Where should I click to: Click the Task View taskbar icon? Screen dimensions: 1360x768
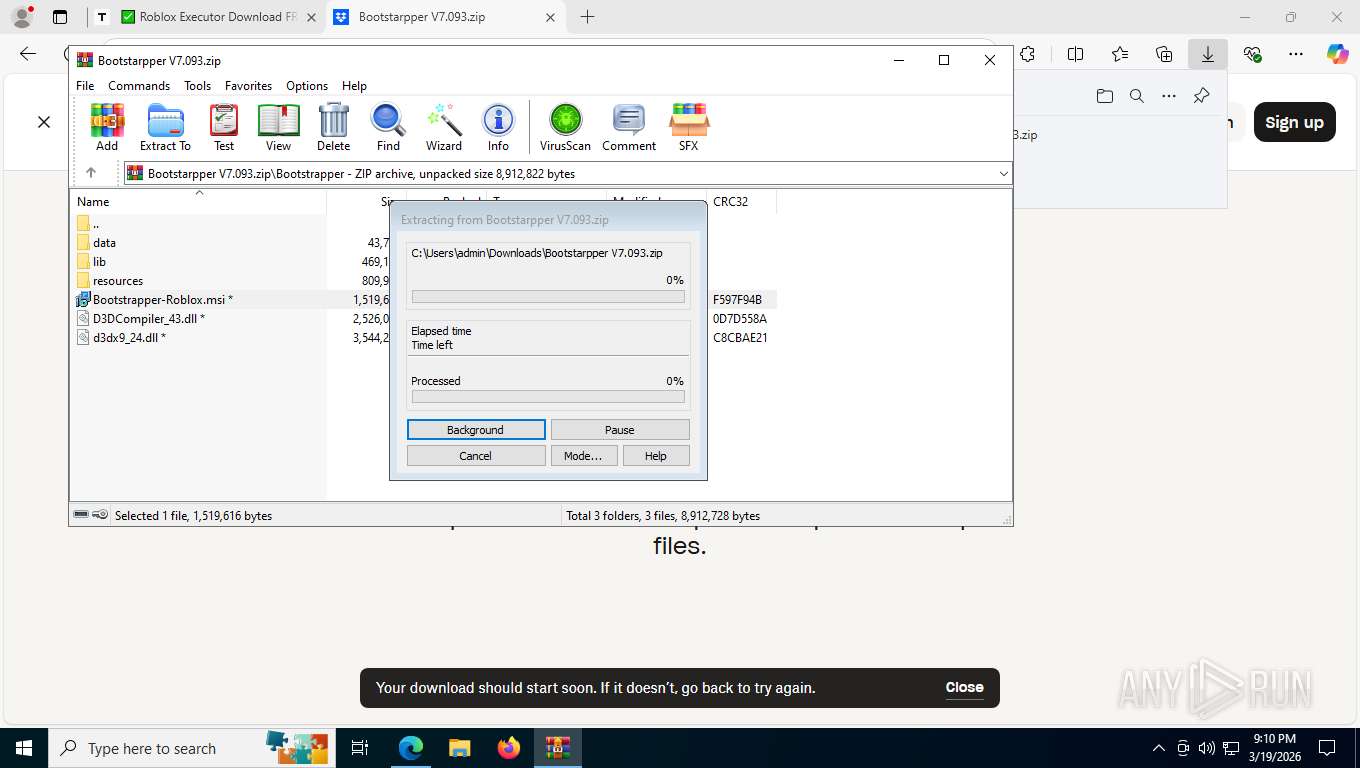tap(360, 748)
